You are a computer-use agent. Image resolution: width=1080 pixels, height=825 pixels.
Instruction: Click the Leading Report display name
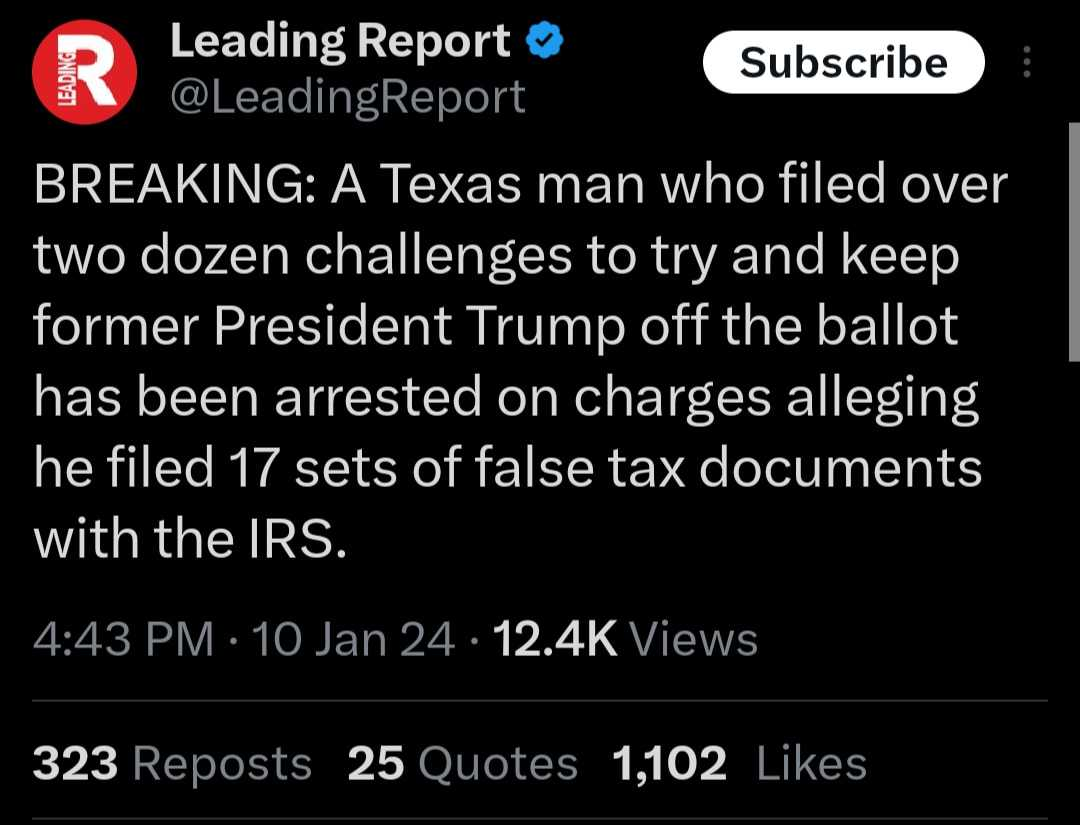[340, 42]
